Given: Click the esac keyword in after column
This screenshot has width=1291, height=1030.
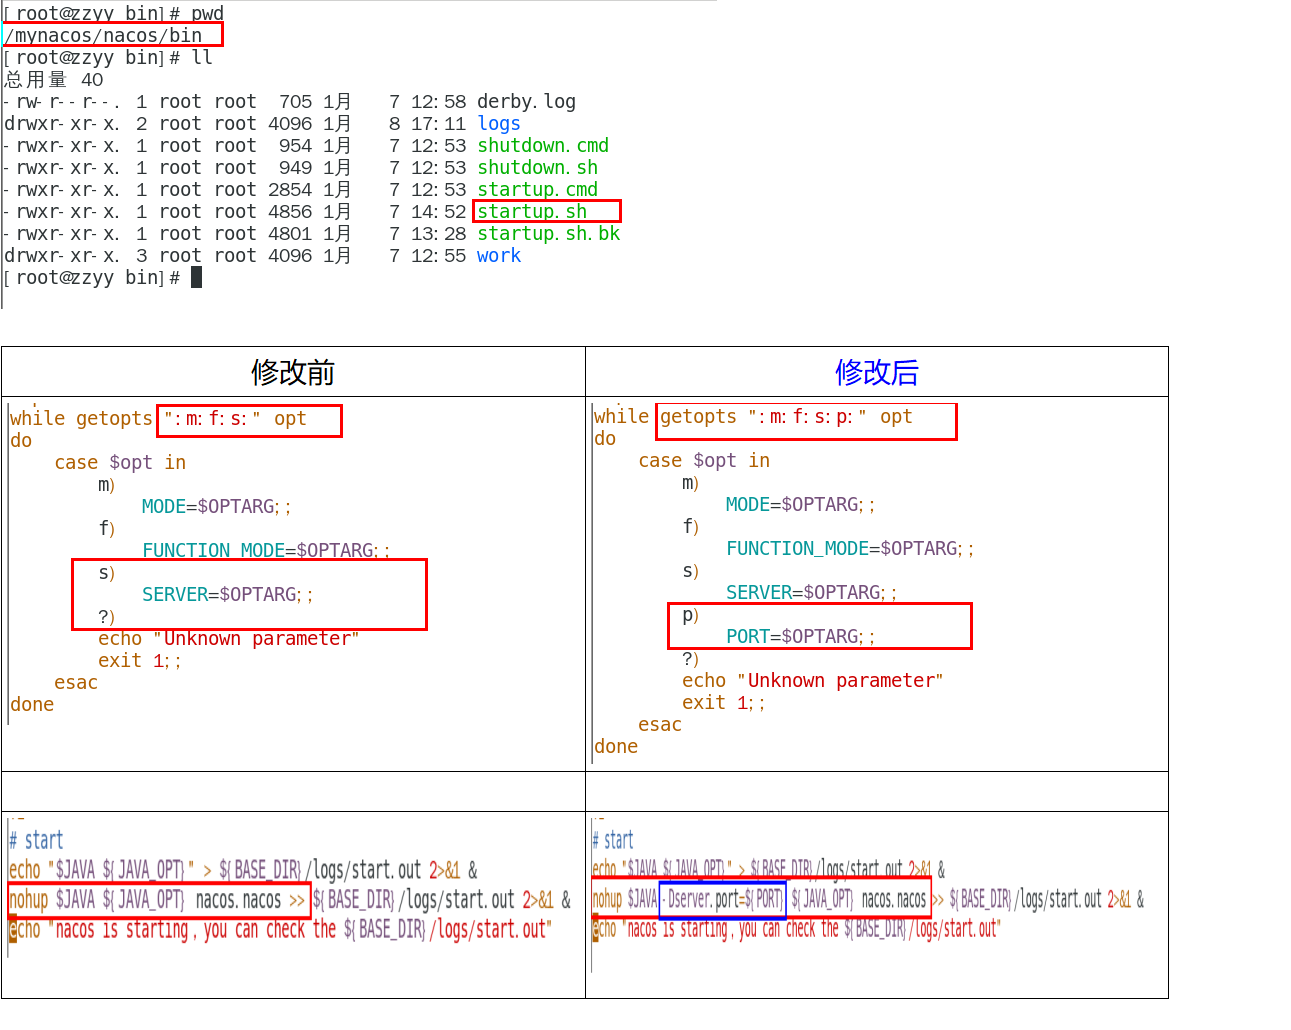Looking at the screenshot, I should 660,725.
